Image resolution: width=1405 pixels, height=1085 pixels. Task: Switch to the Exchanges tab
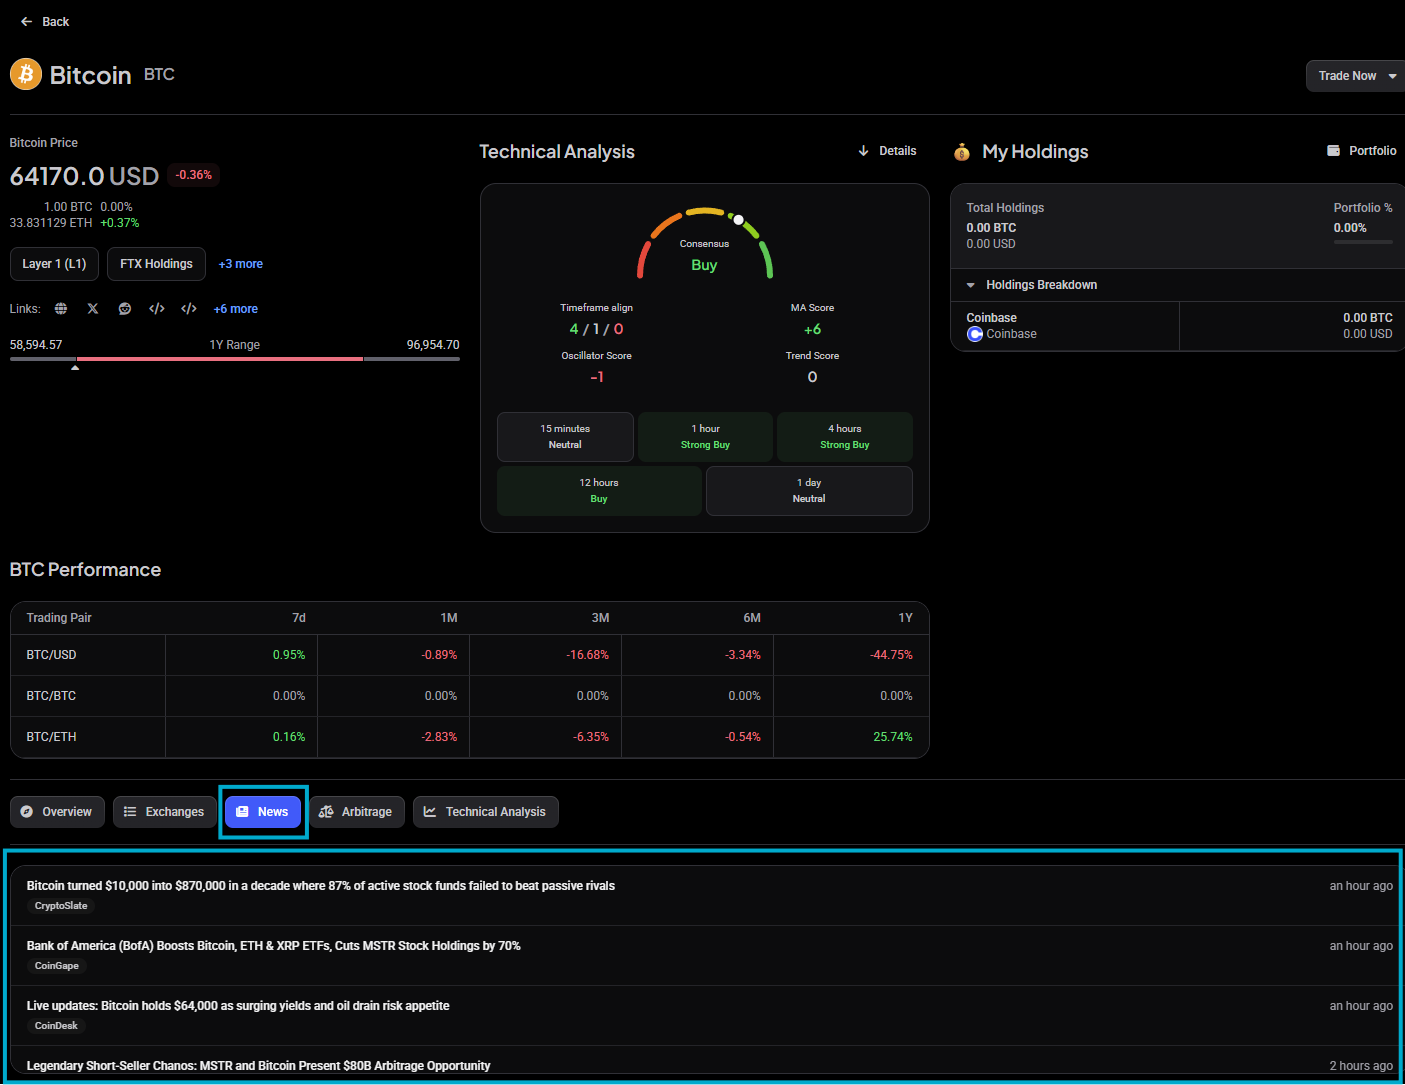point(165,812)
